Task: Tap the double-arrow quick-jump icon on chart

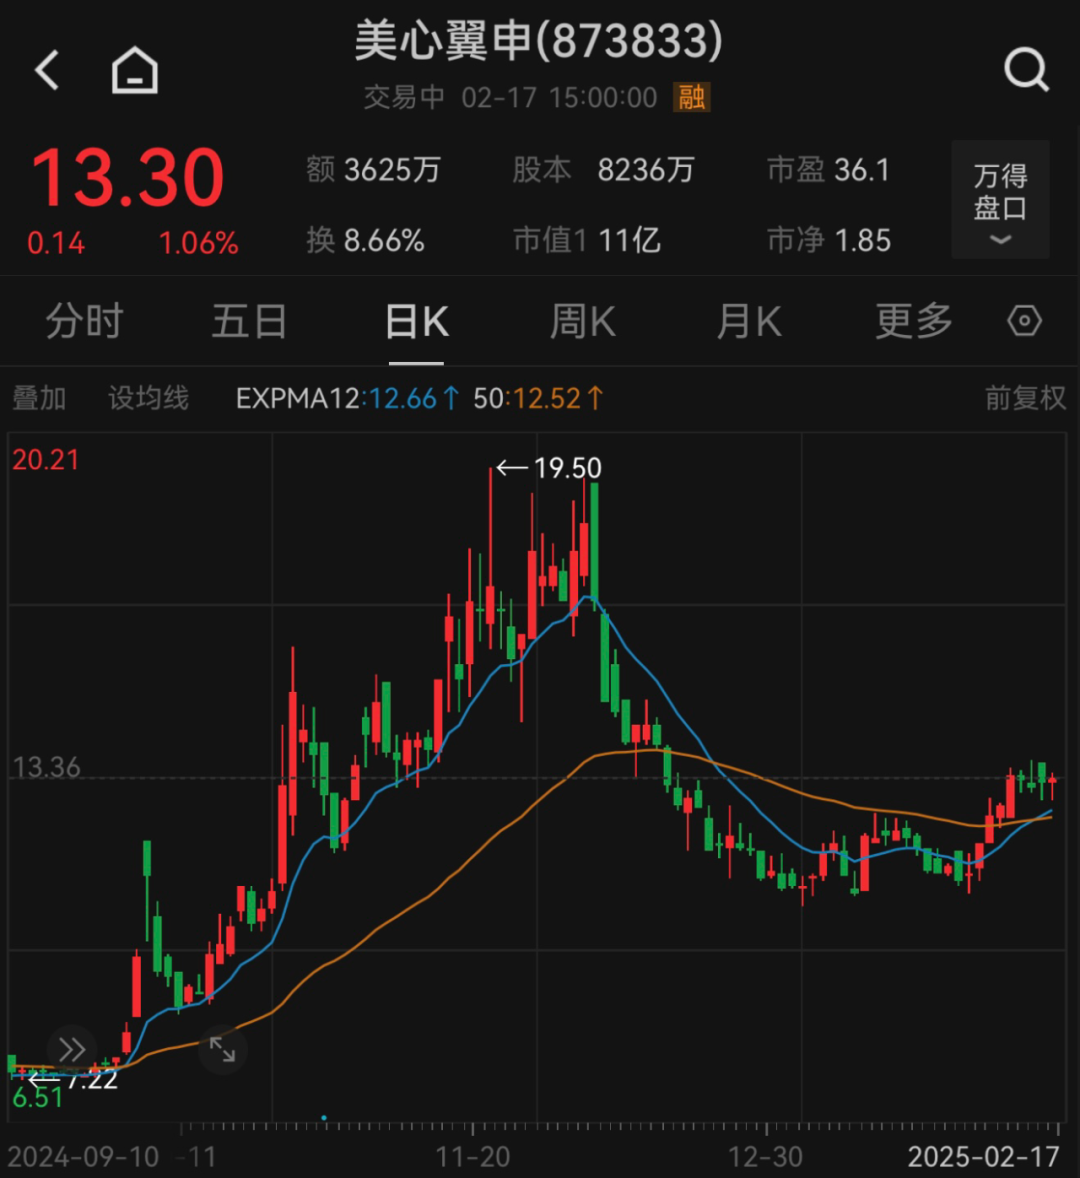Action: [71, 1049]
